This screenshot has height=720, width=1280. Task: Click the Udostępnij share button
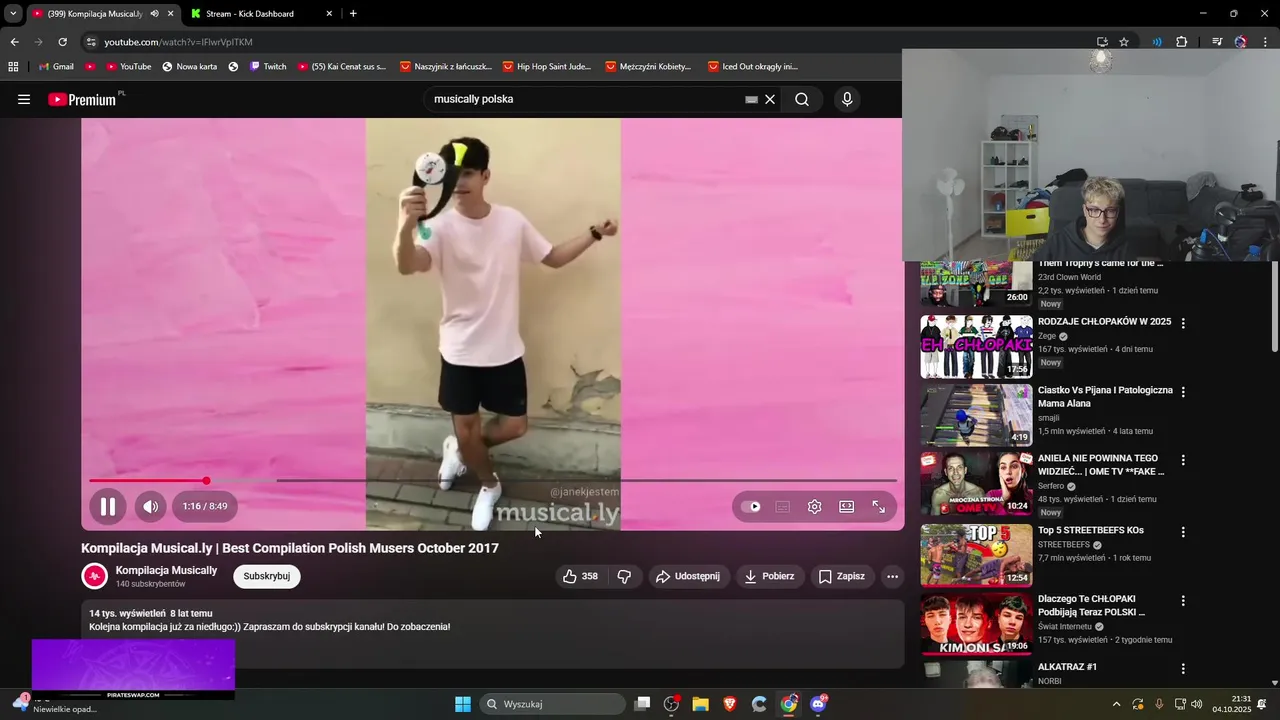tap(688, 576)
